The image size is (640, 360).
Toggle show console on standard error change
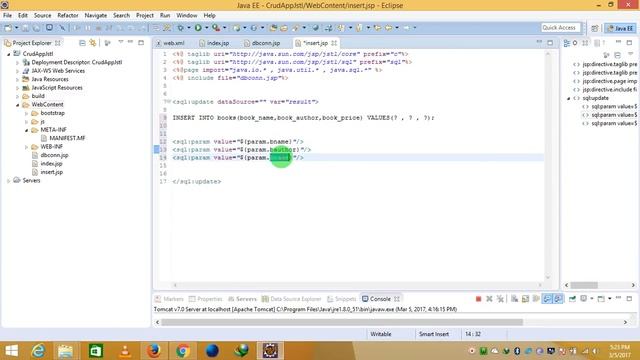[x=558, y=299]
